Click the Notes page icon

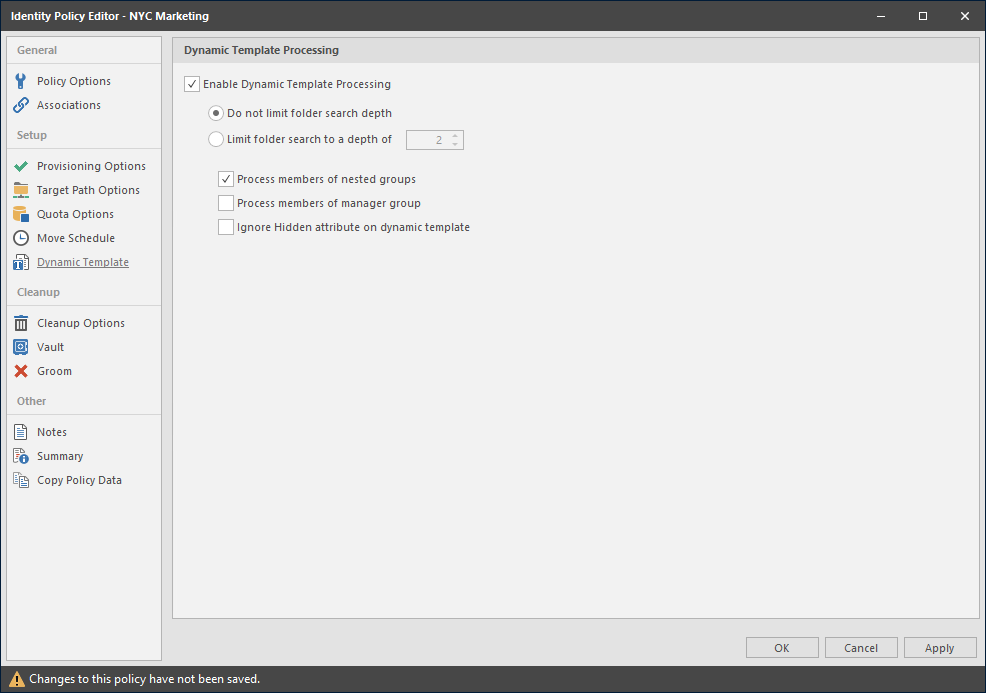[x=21, y=432]
